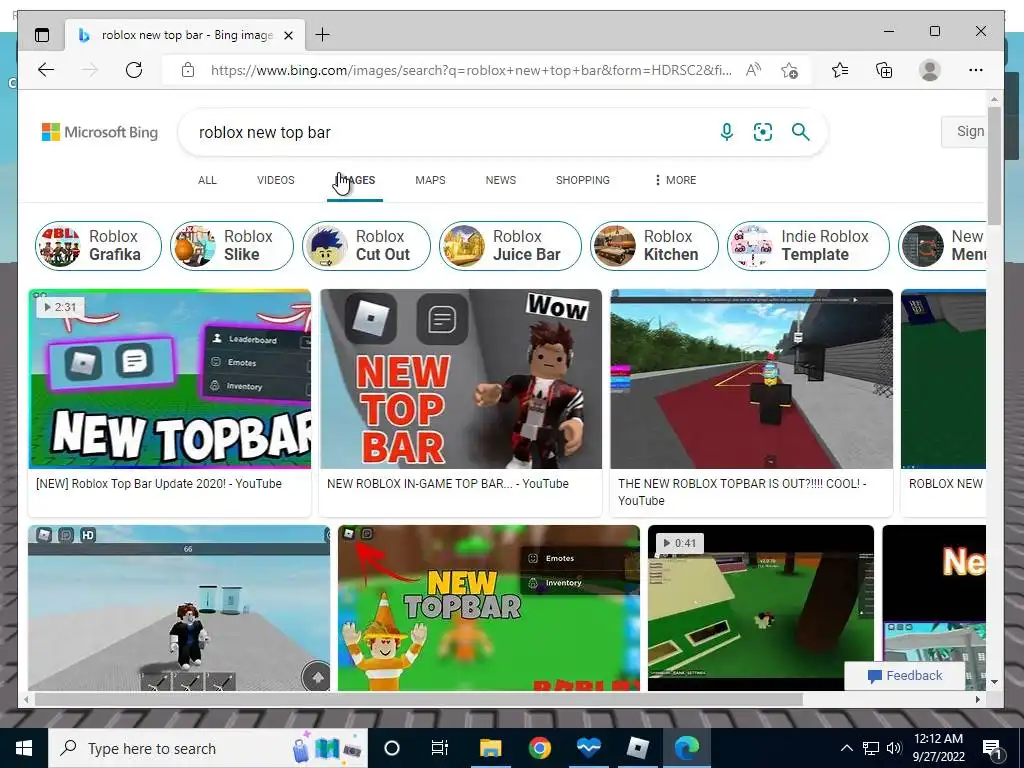This screenshot has width=1024, height=768.
Task: Open the notification center icon
Action: 993,748
